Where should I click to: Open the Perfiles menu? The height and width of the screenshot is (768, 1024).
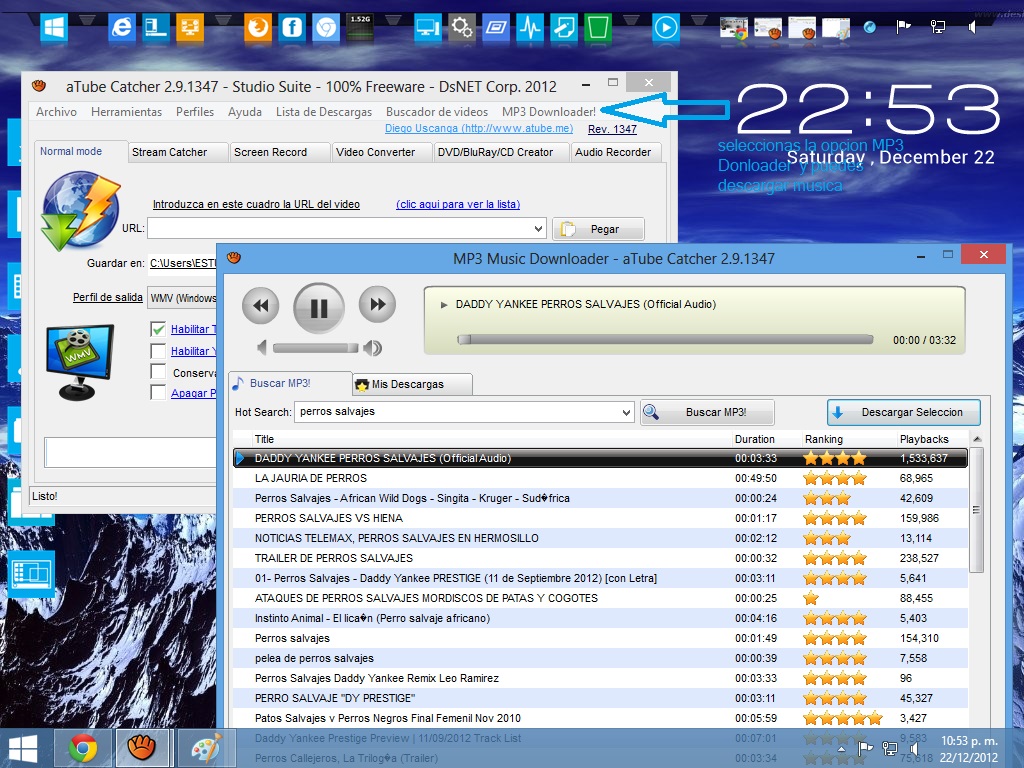click(195, 112)
